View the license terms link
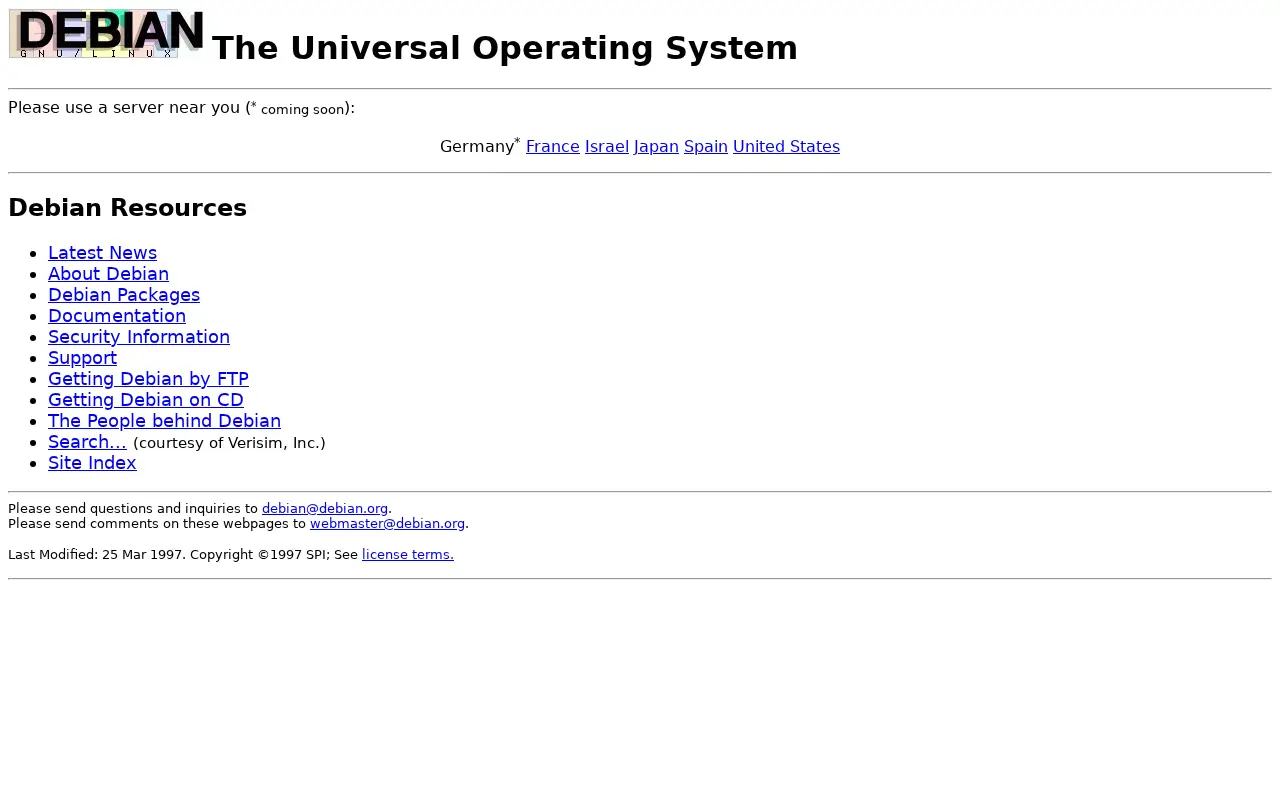The height and width of the screenshot is (800, 1280). coord(408,555)
